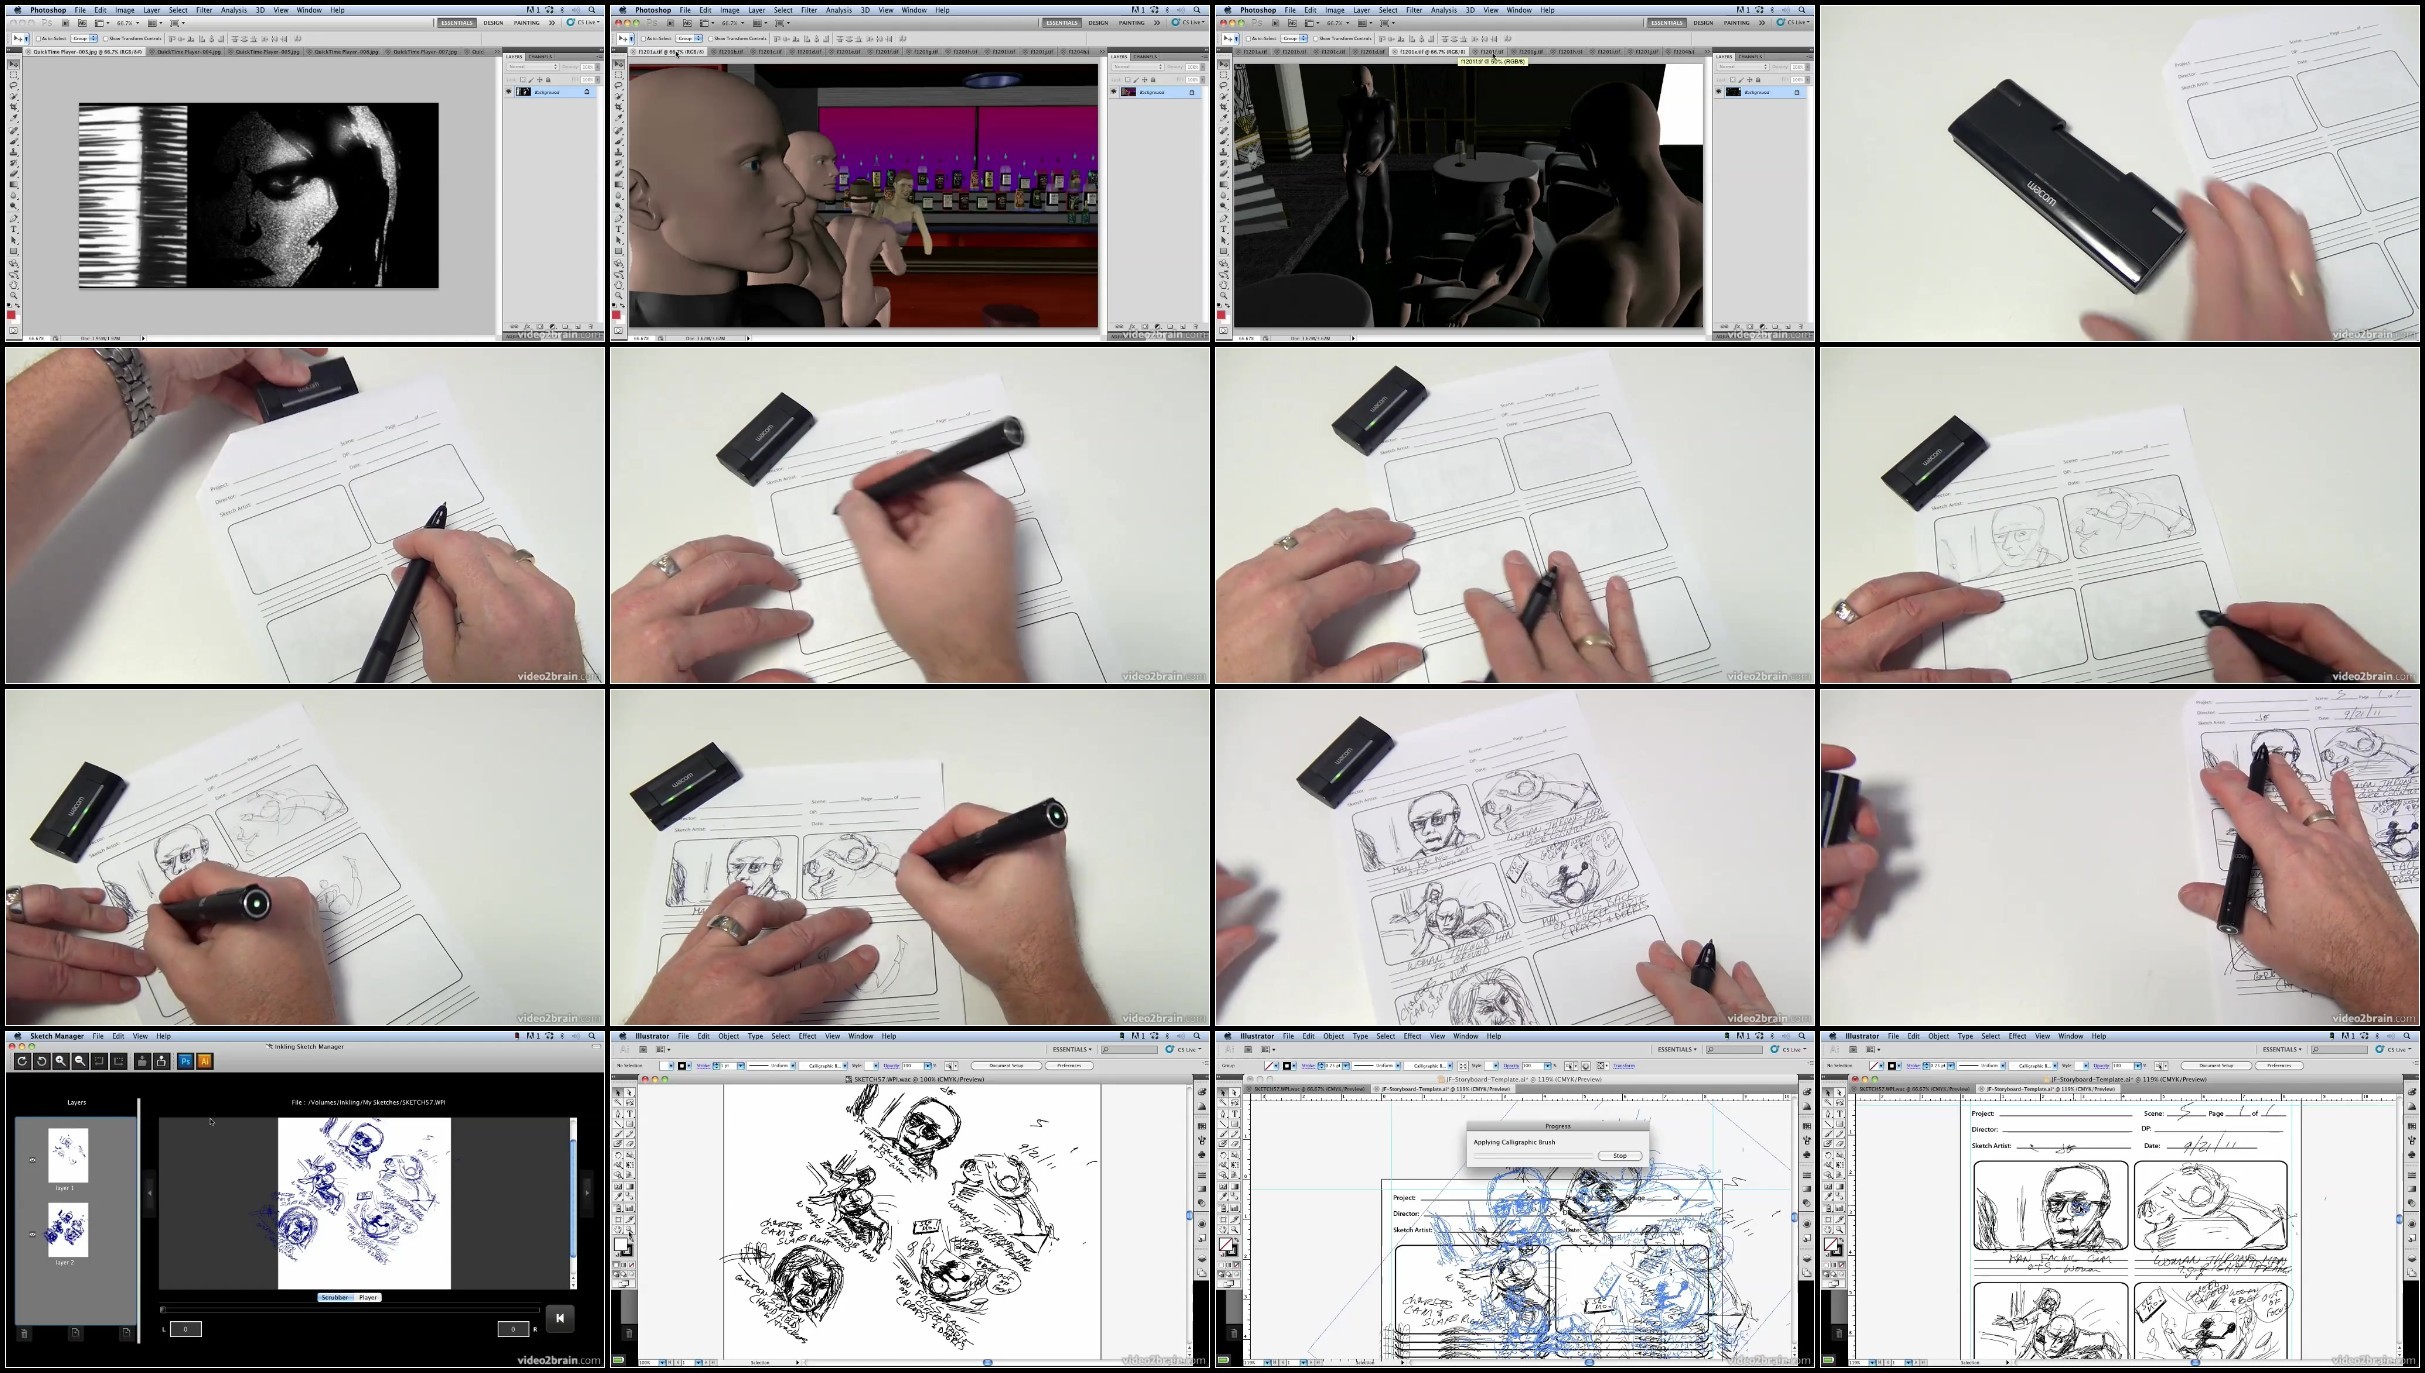Switch to Channels tab in face-image frame

540,57
